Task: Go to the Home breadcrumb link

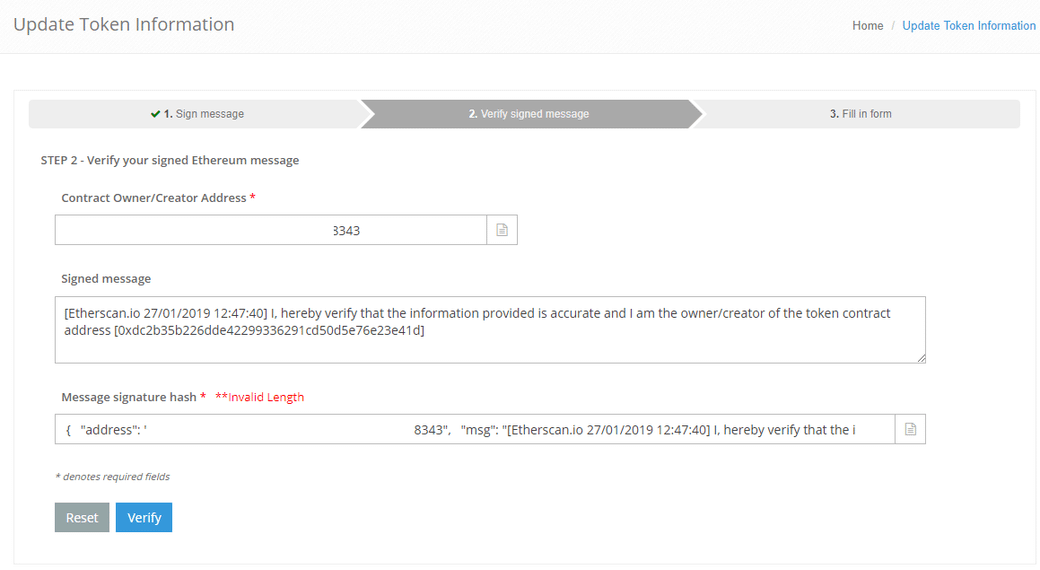Action: click(867, 26)
